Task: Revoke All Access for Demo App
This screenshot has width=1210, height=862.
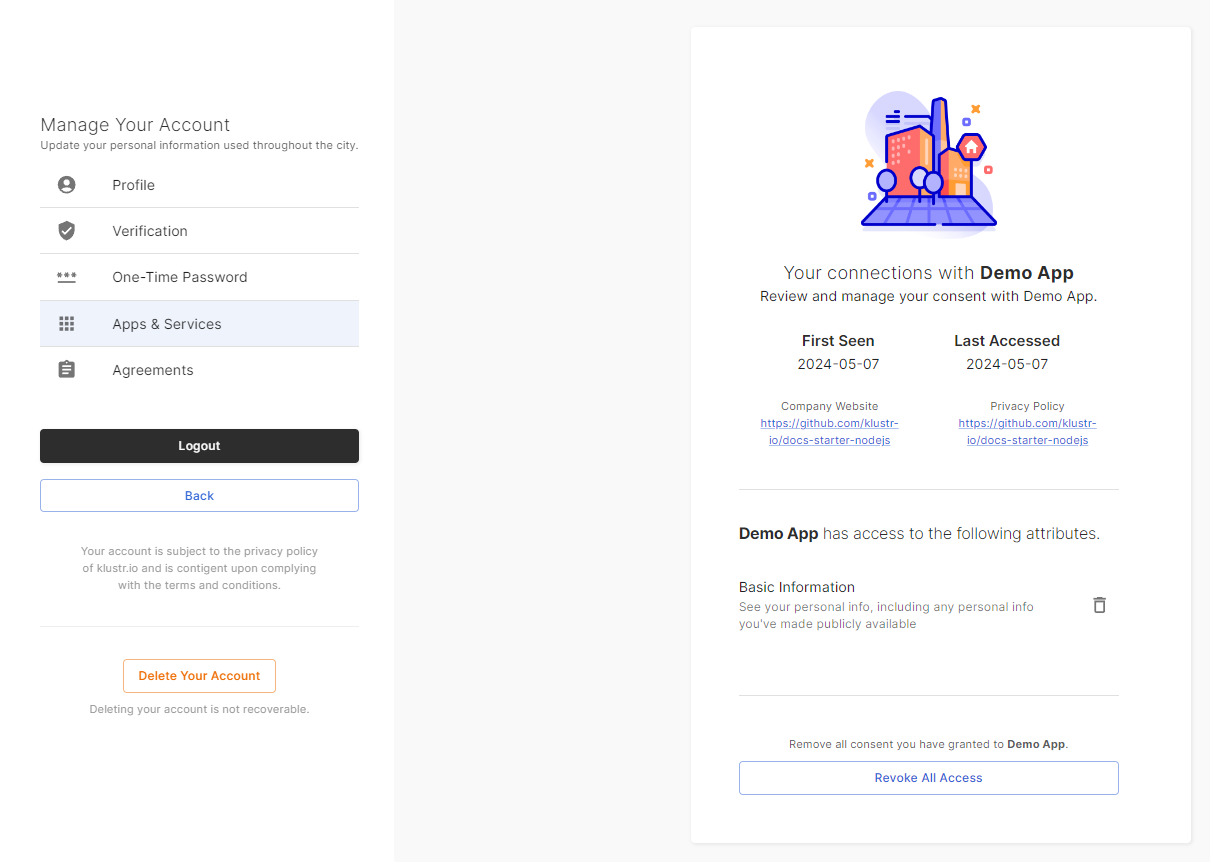Action: (928, 778)
